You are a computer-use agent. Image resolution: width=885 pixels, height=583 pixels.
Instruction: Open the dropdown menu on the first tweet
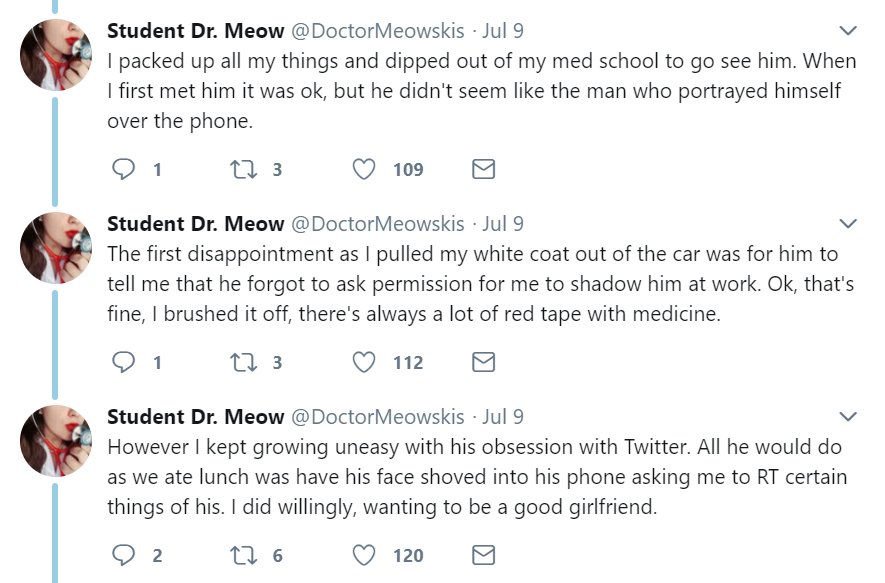[849, 28]
